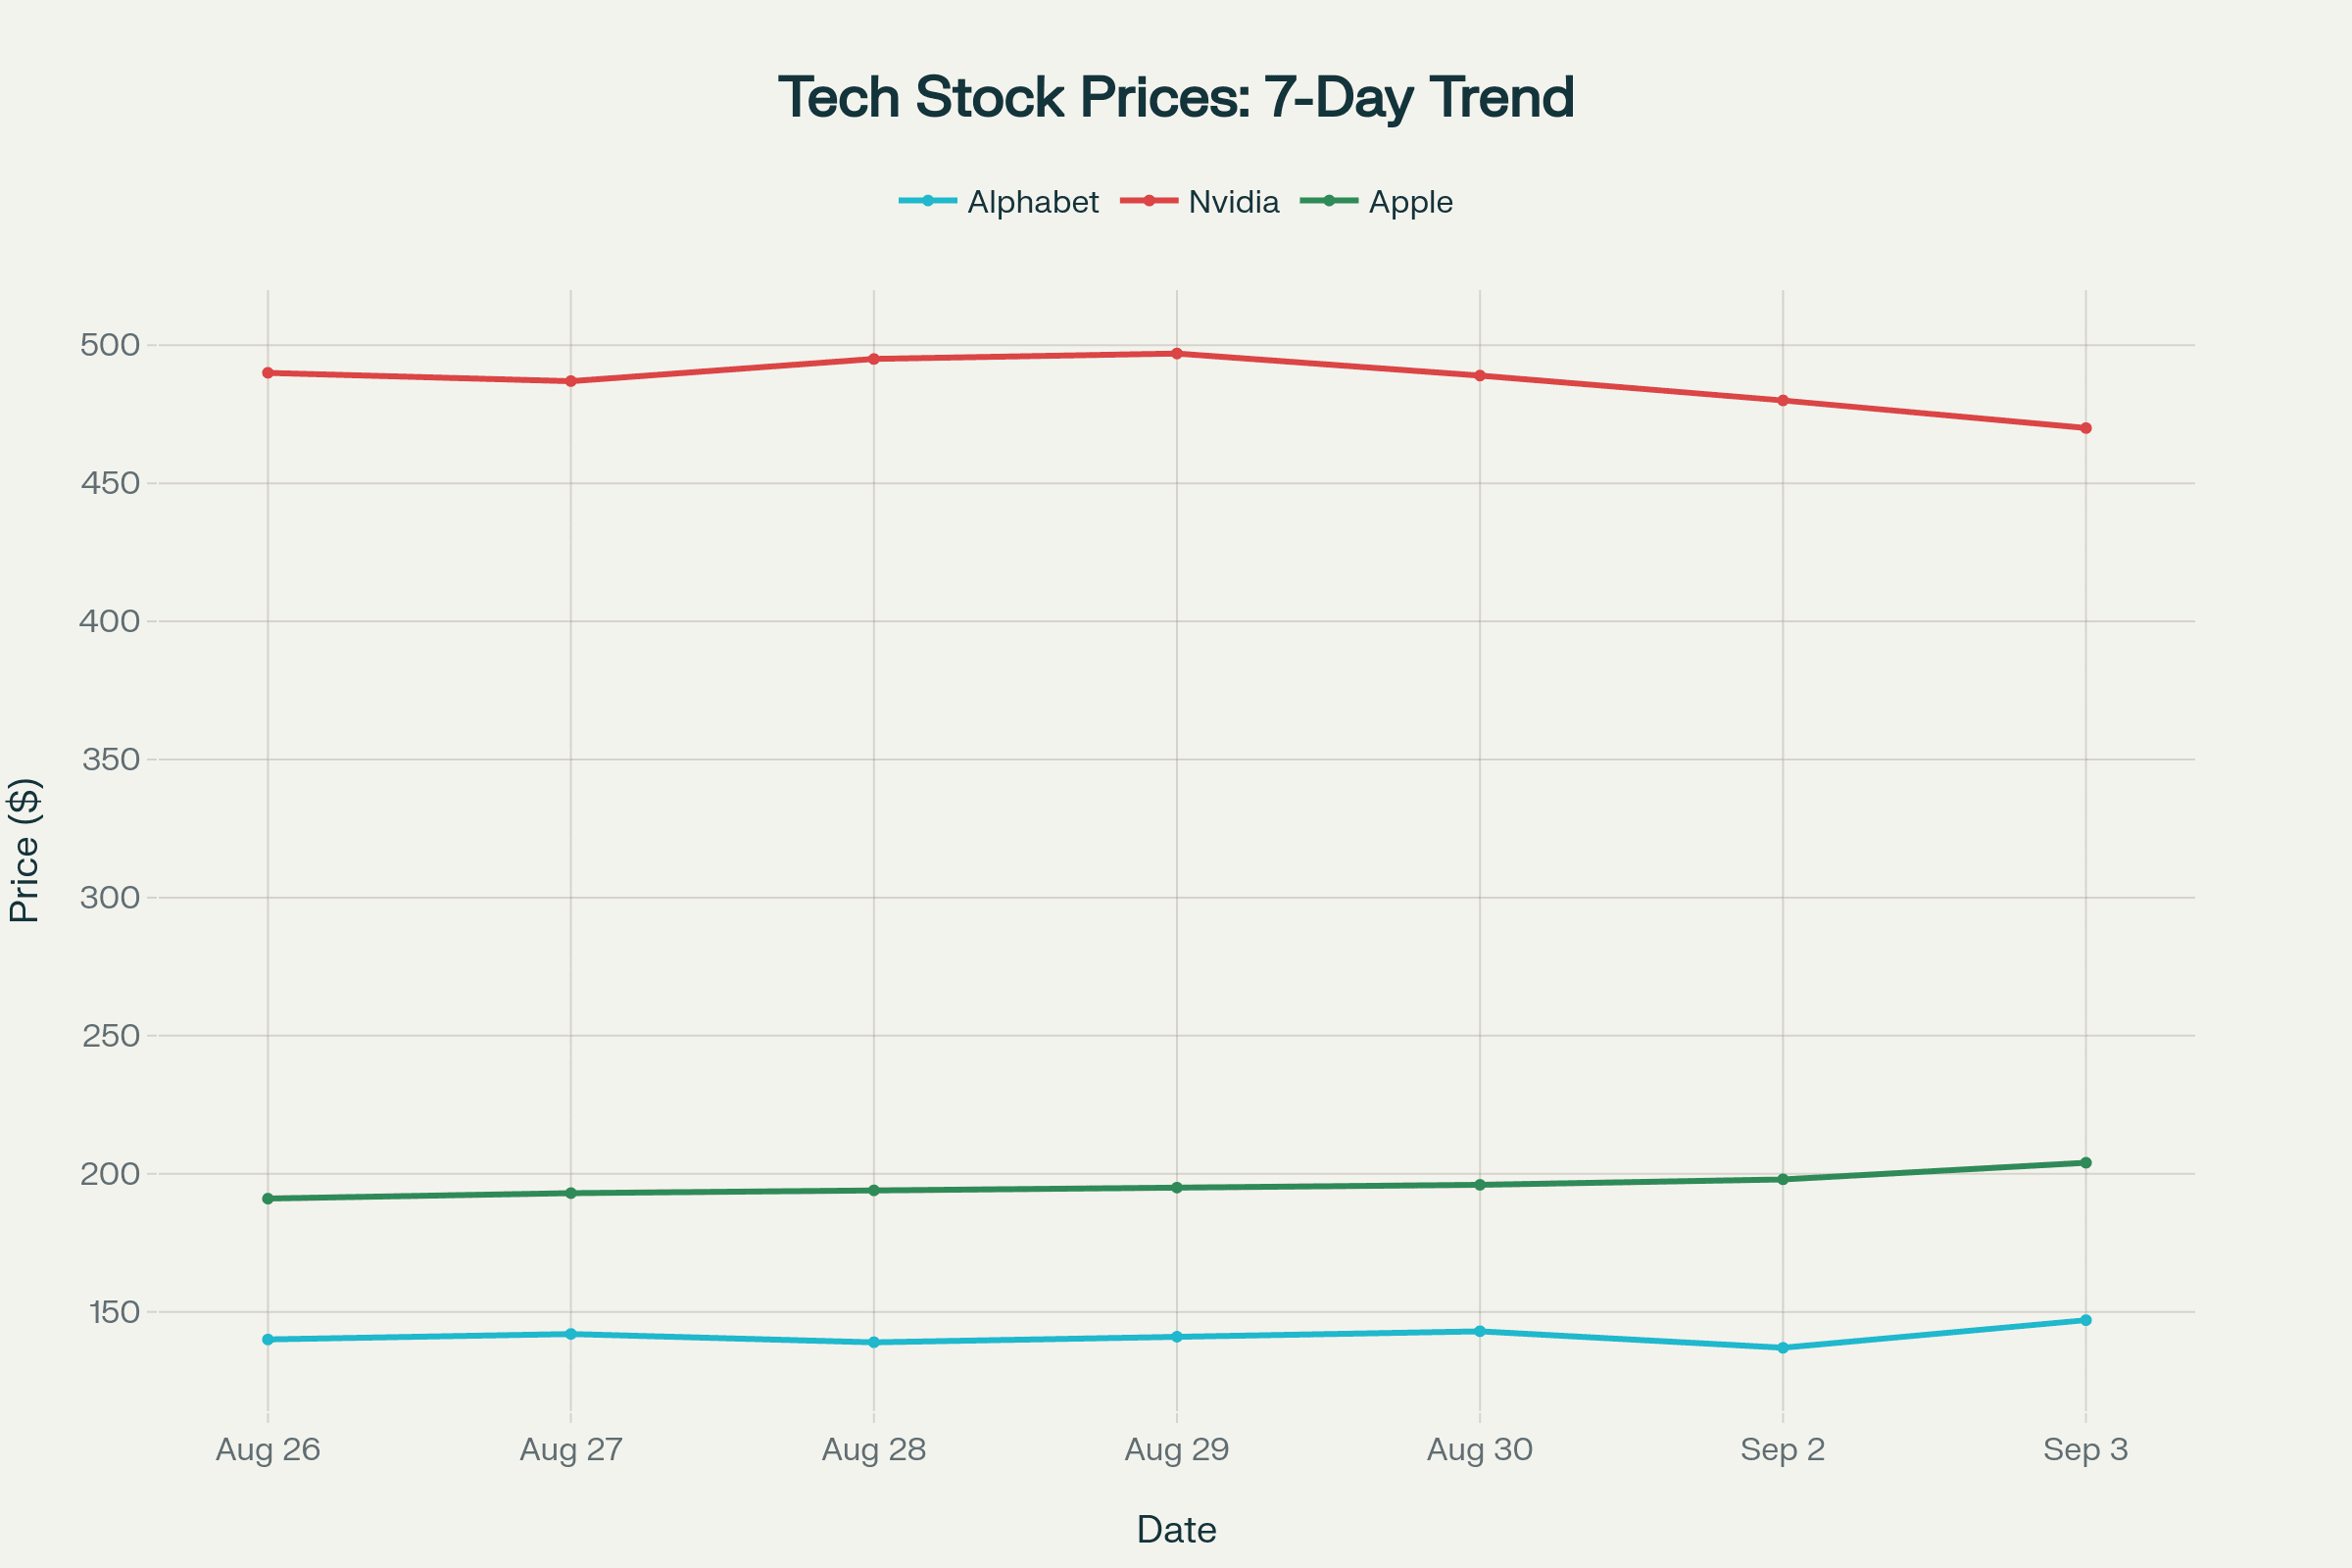
Task: Click the chart title "Tech Stock Prices: 7-Day Trend"
Action: 1176,98
